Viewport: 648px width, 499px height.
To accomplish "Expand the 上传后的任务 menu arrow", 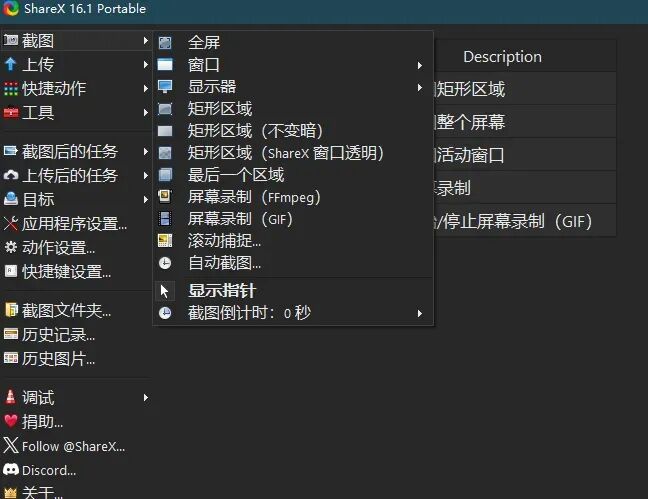I will pyautogui.click(x=145, y=175).
